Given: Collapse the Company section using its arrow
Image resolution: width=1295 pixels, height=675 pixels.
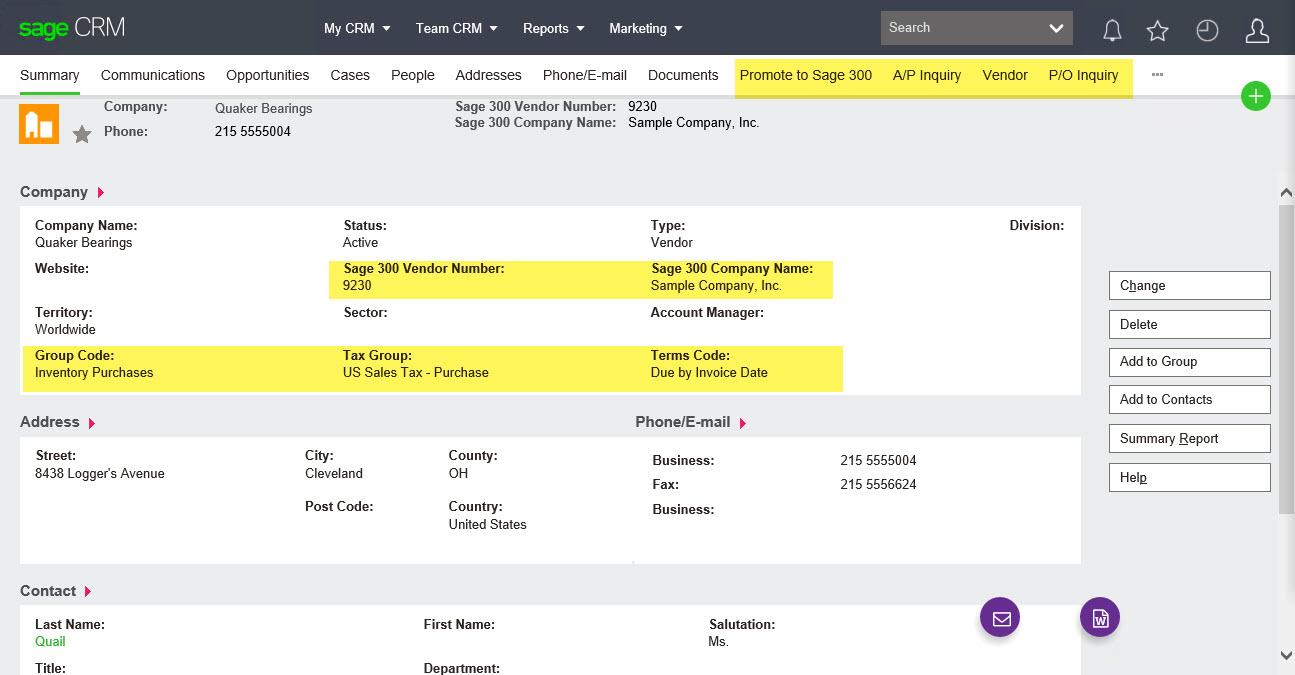Looking at the screenshot, I should (99, 192).
